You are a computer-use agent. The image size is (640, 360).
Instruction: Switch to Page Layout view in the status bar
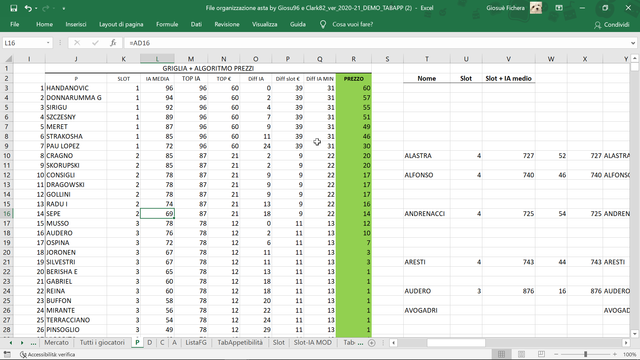point(521,354)
